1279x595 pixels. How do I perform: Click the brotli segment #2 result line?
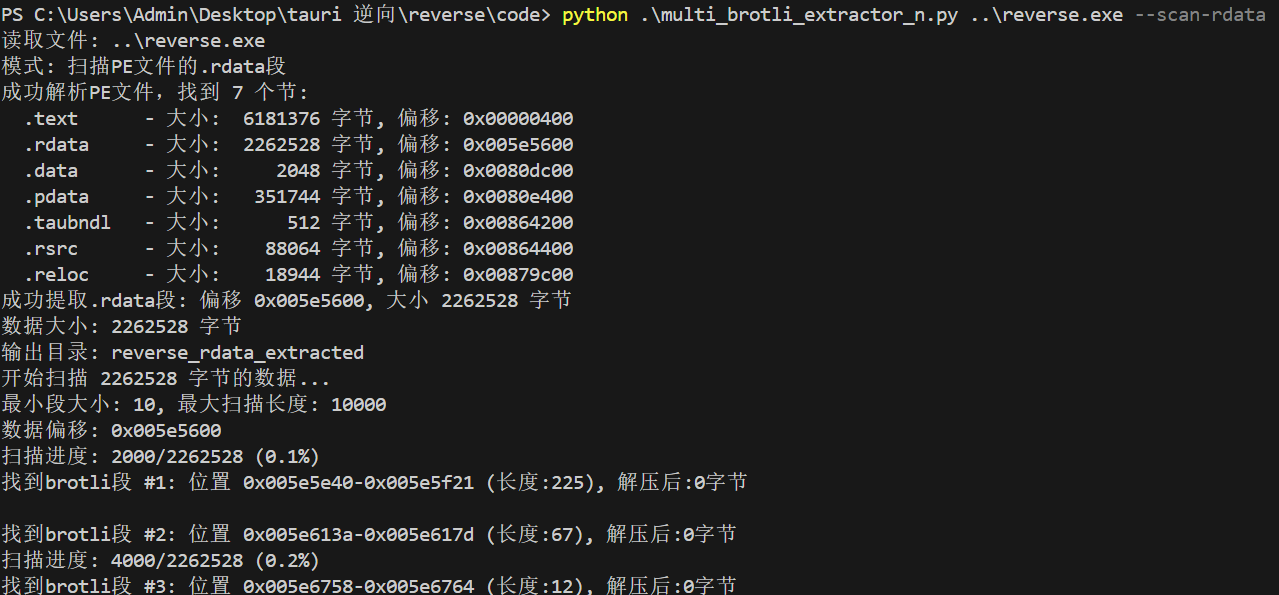pyautogui.click(x=368, y=535)
